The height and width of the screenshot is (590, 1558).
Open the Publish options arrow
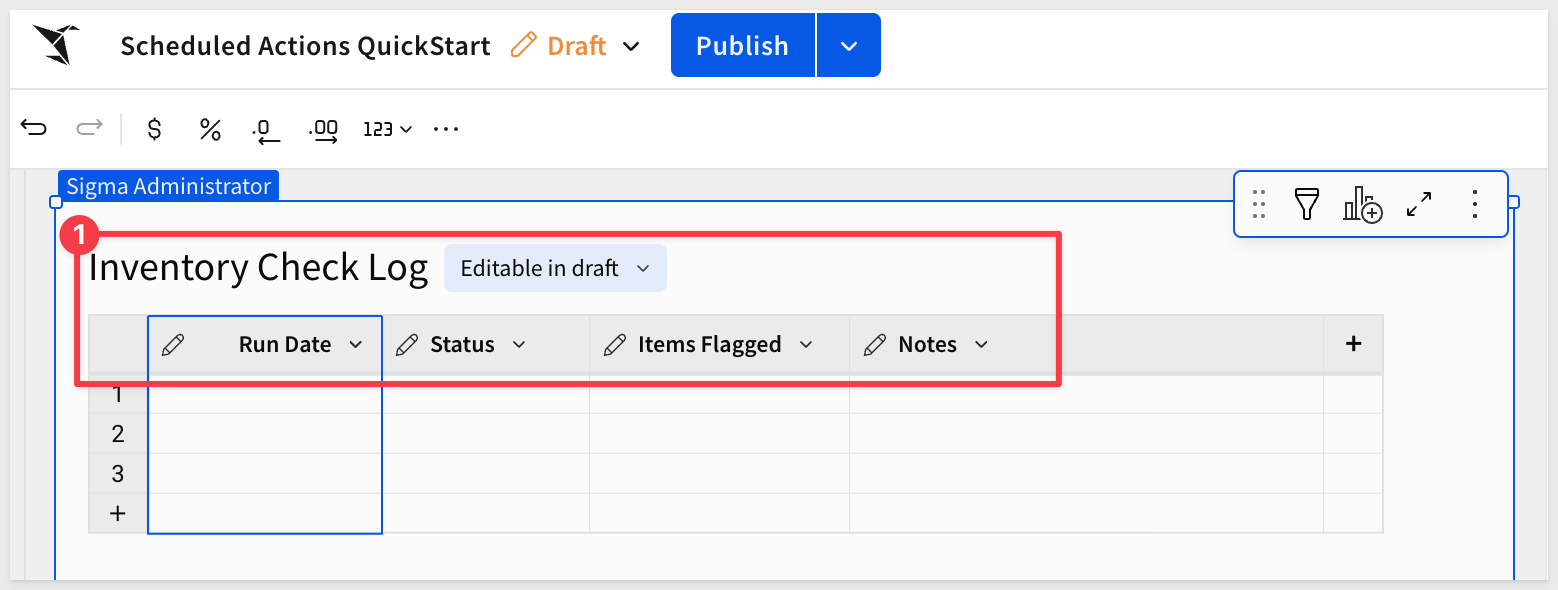[x=849, y=46]
